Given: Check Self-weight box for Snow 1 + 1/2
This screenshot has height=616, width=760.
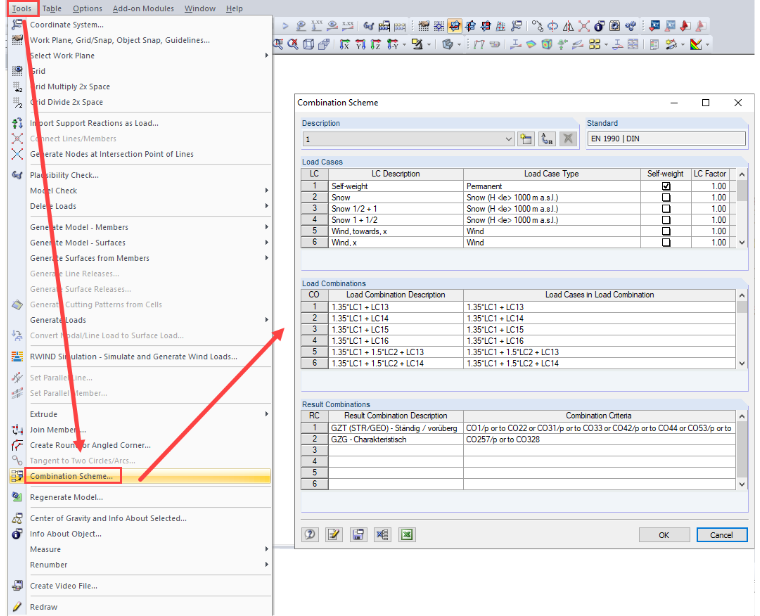Looking at the screenshot, I should [666, 220].
